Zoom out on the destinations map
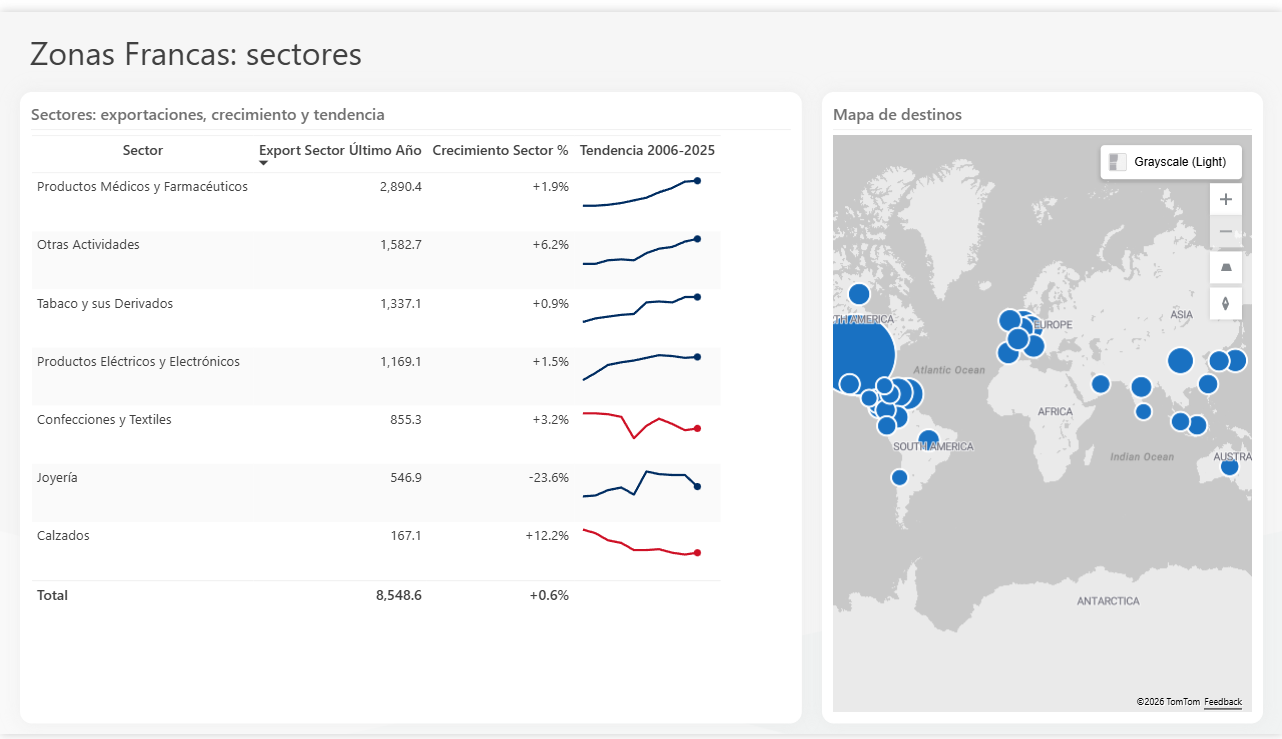The image size is (1282, 739). point(1226,232)
